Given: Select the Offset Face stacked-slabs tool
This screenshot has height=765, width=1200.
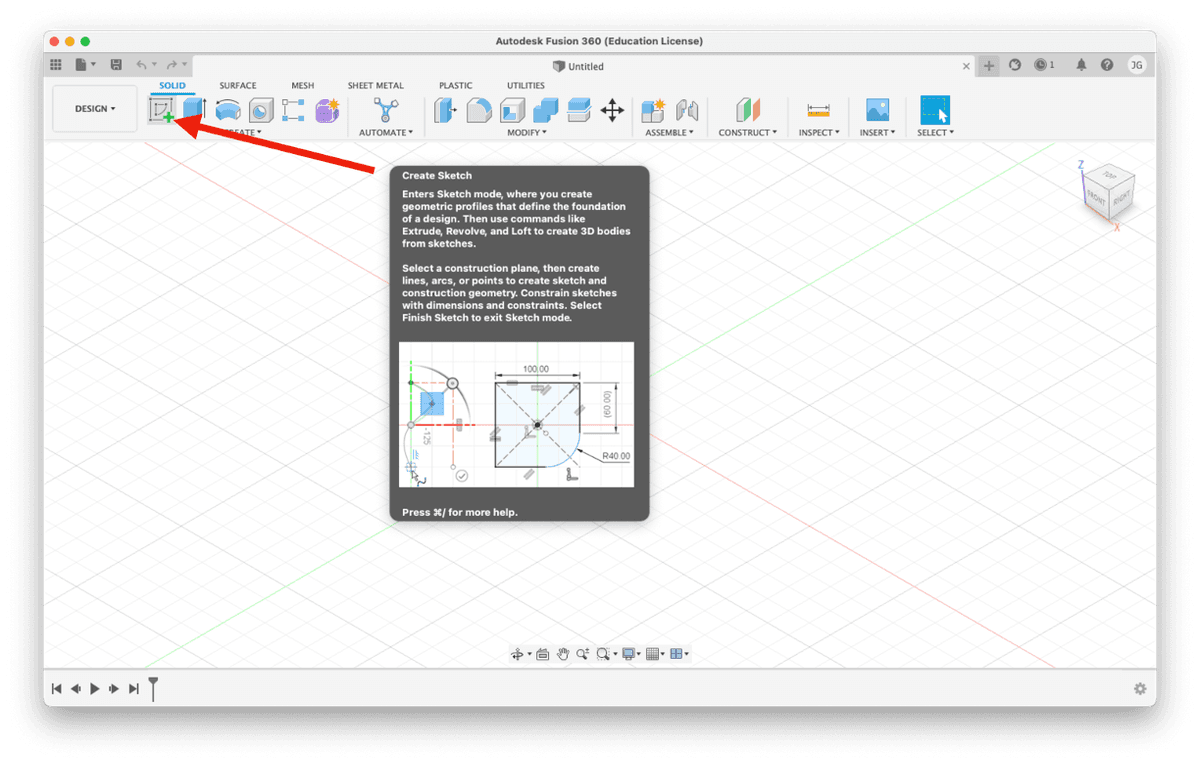Looking at the screenshot, I should pyautogui.click(x=579, y=110).
